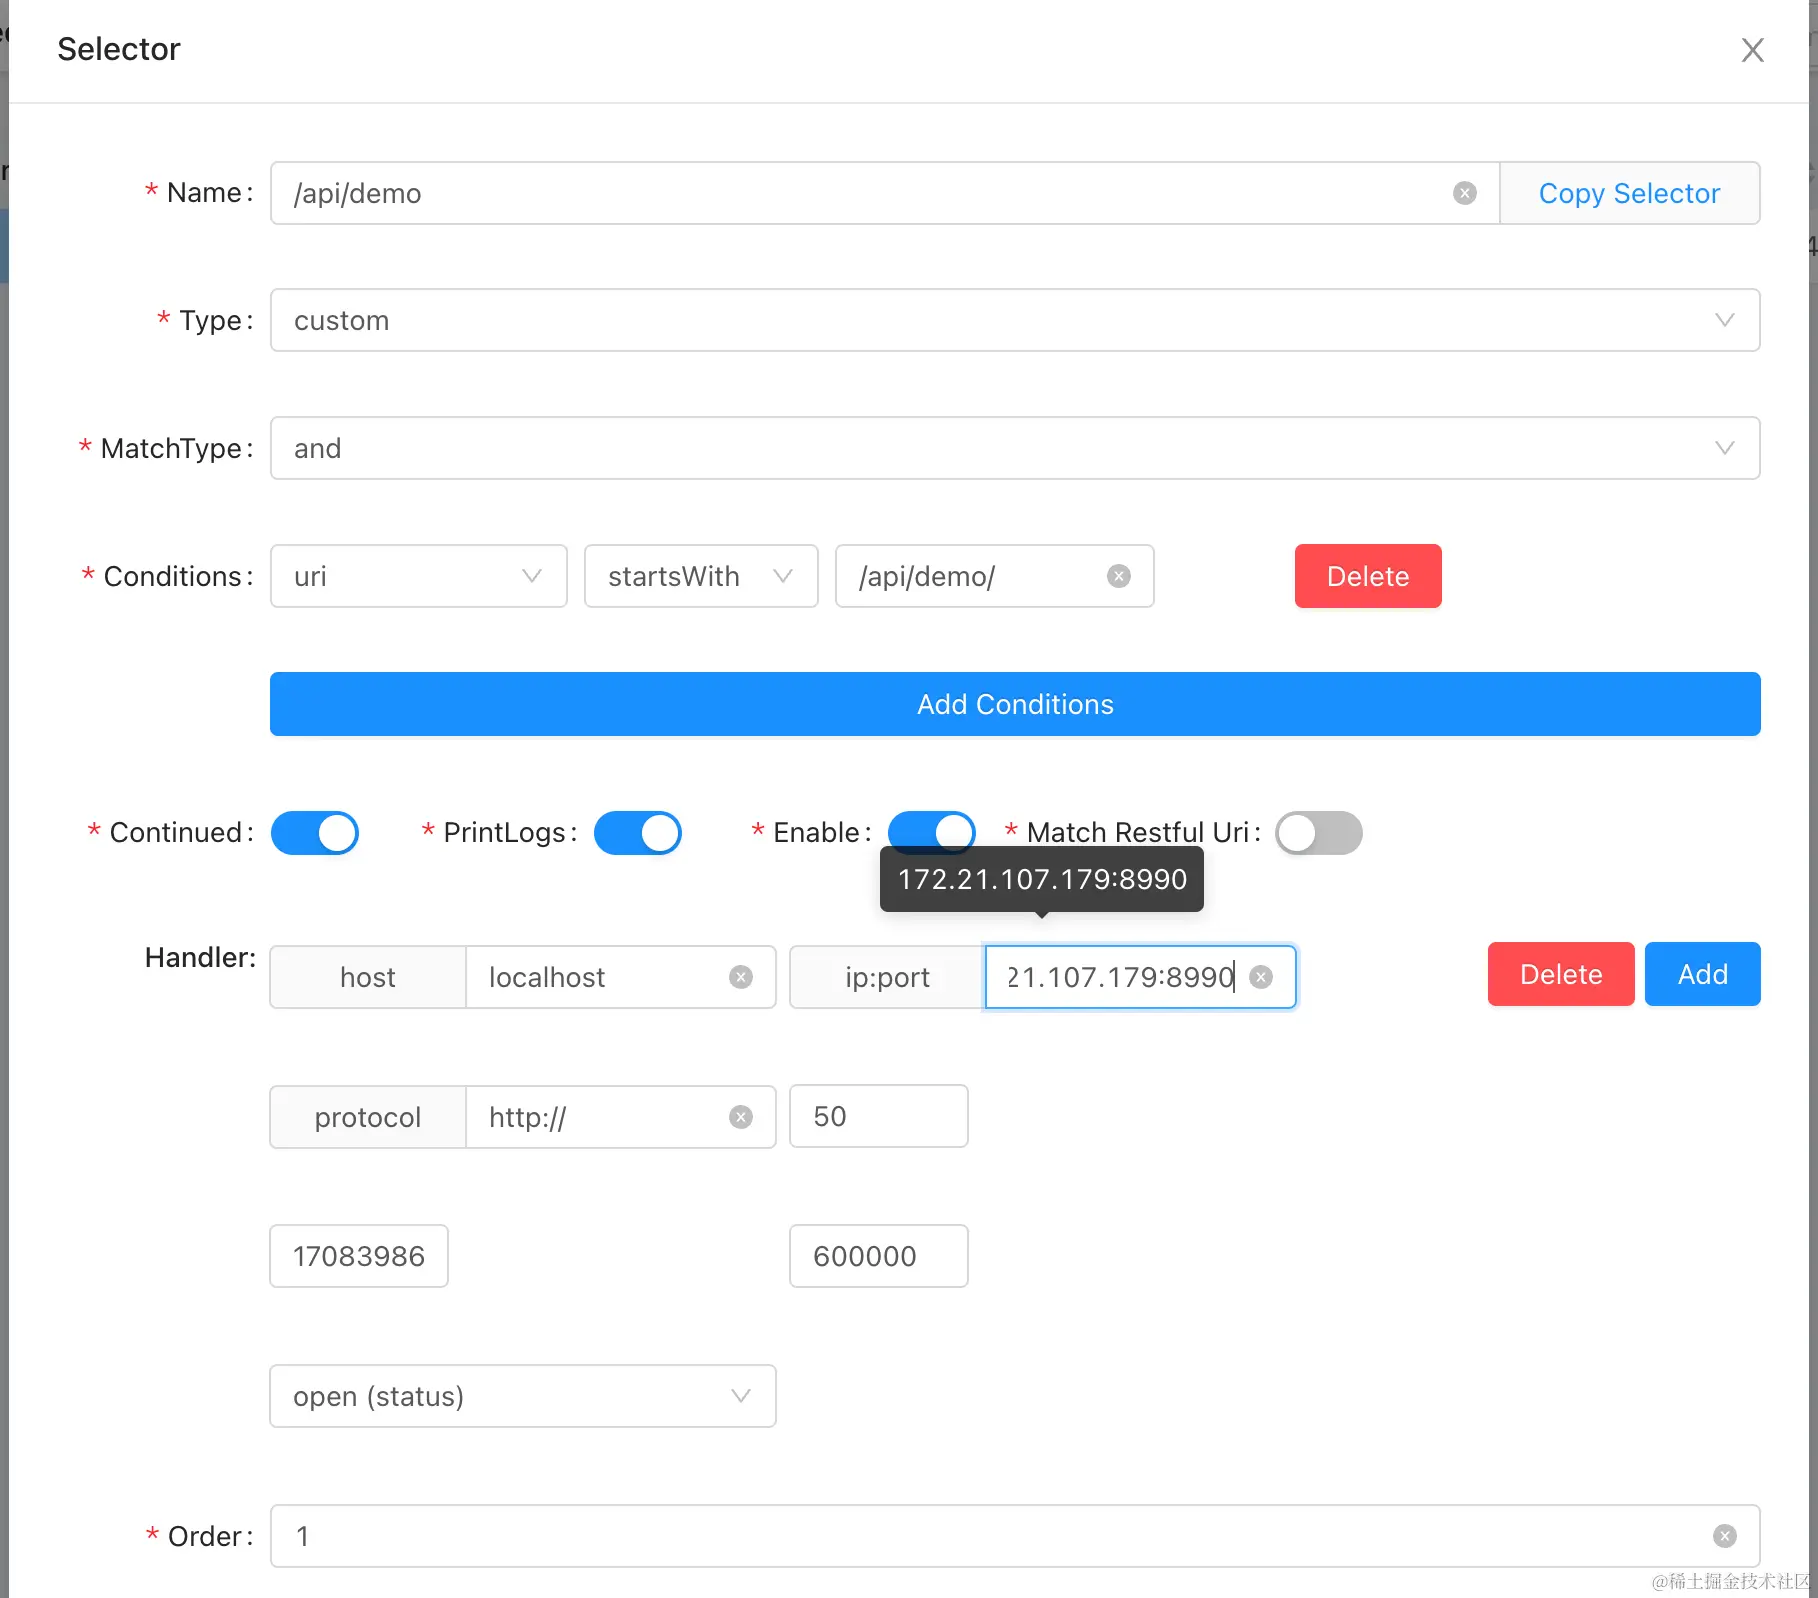Click the host label addon
Viewport: 1818px width, 1598px height.
(x=368, y=977)
